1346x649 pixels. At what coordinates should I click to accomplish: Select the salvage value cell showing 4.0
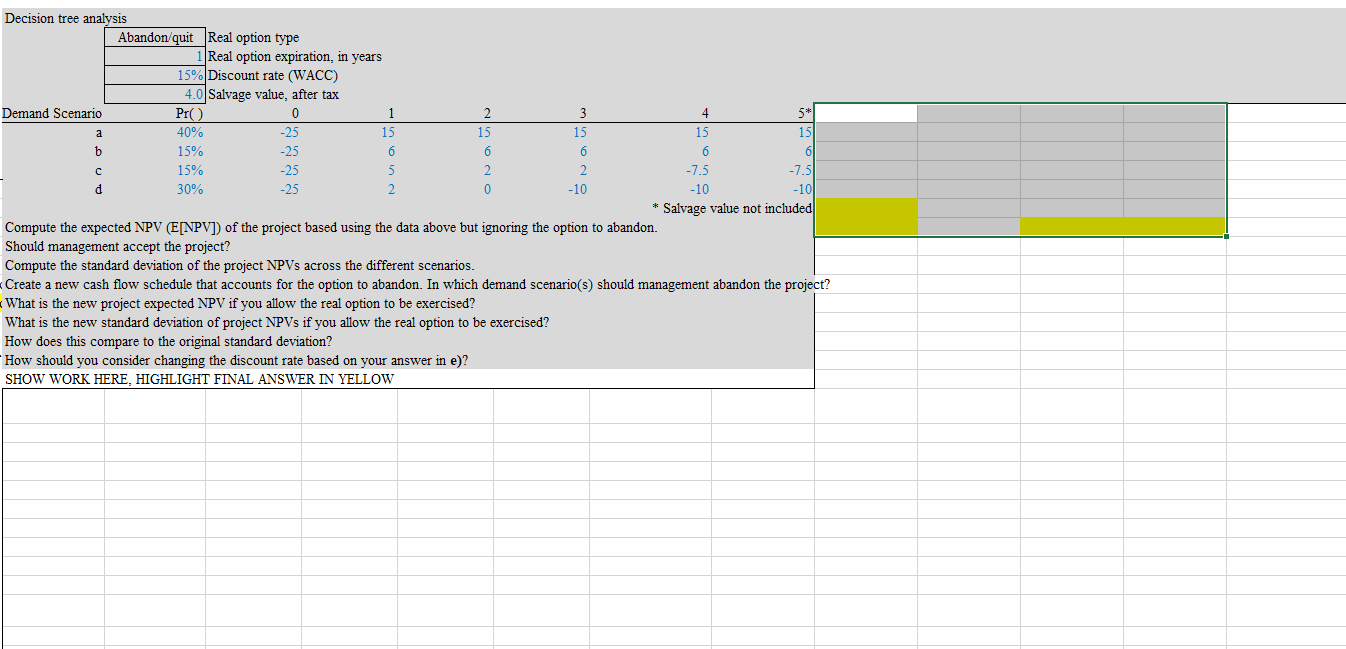point(155,94)
